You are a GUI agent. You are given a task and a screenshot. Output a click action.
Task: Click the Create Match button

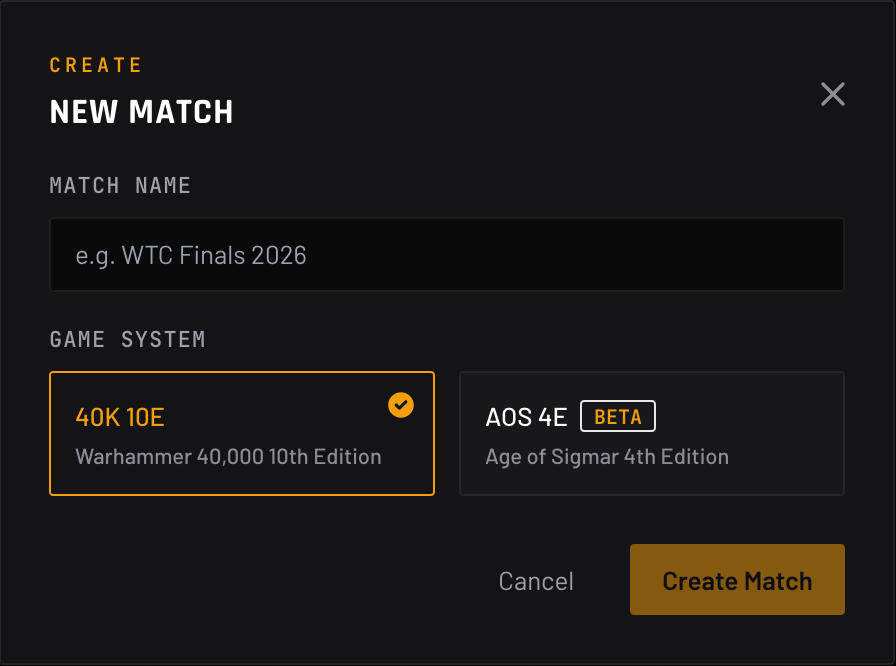(737, 580)
